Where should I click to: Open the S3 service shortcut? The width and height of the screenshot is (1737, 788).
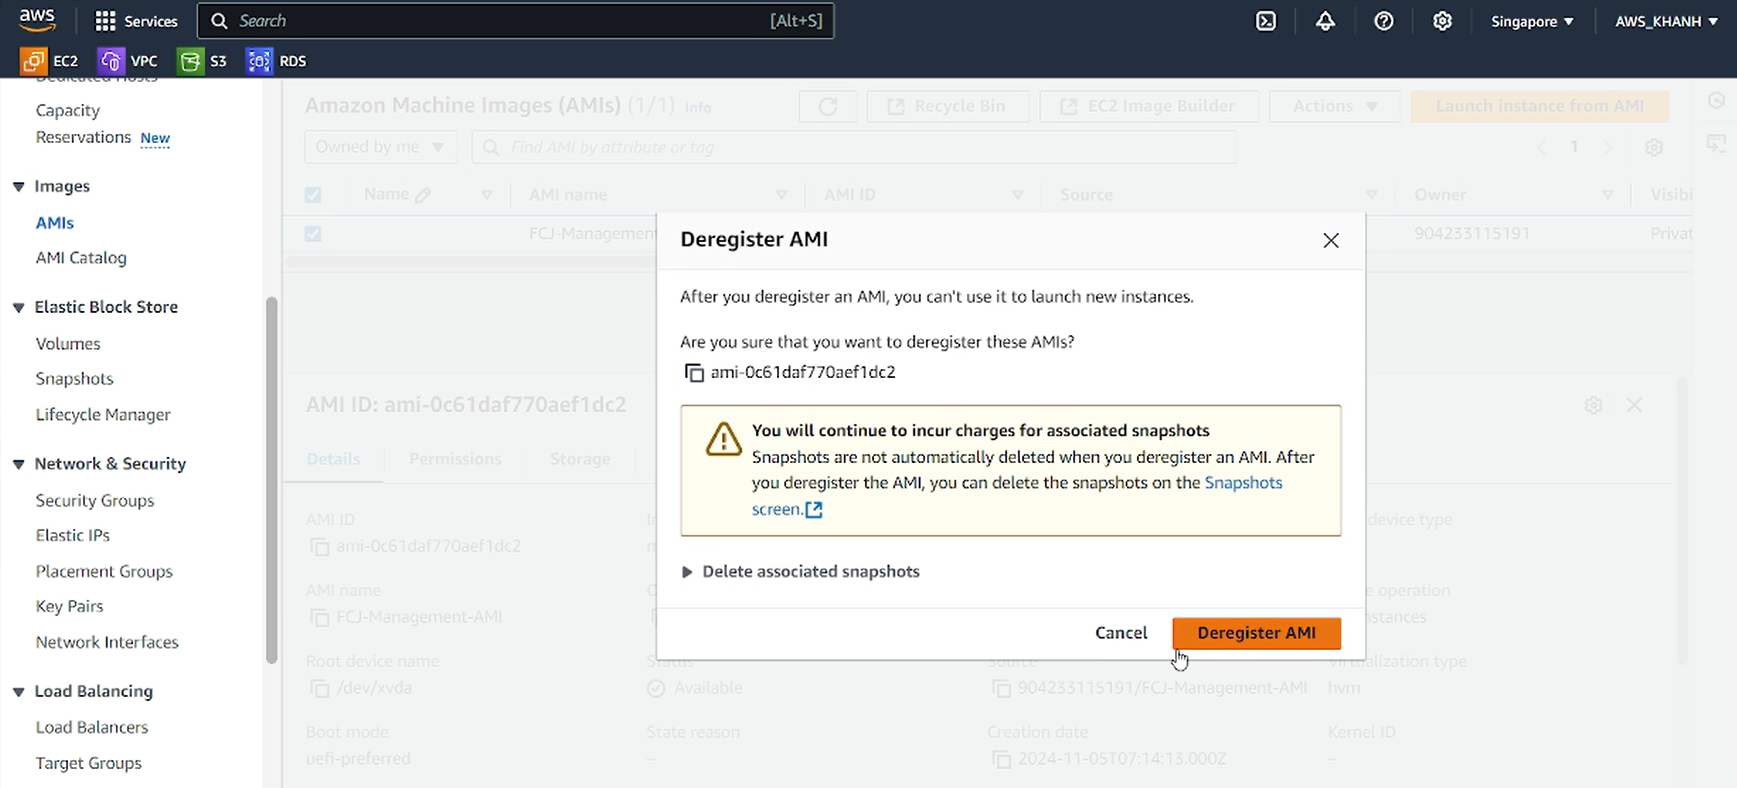click(203, 61)
